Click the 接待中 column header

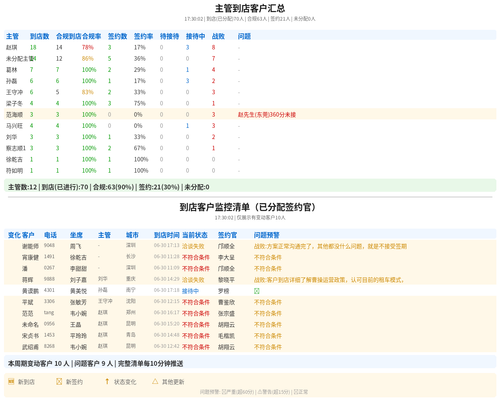pyautogui.click(x=195, y=36)
